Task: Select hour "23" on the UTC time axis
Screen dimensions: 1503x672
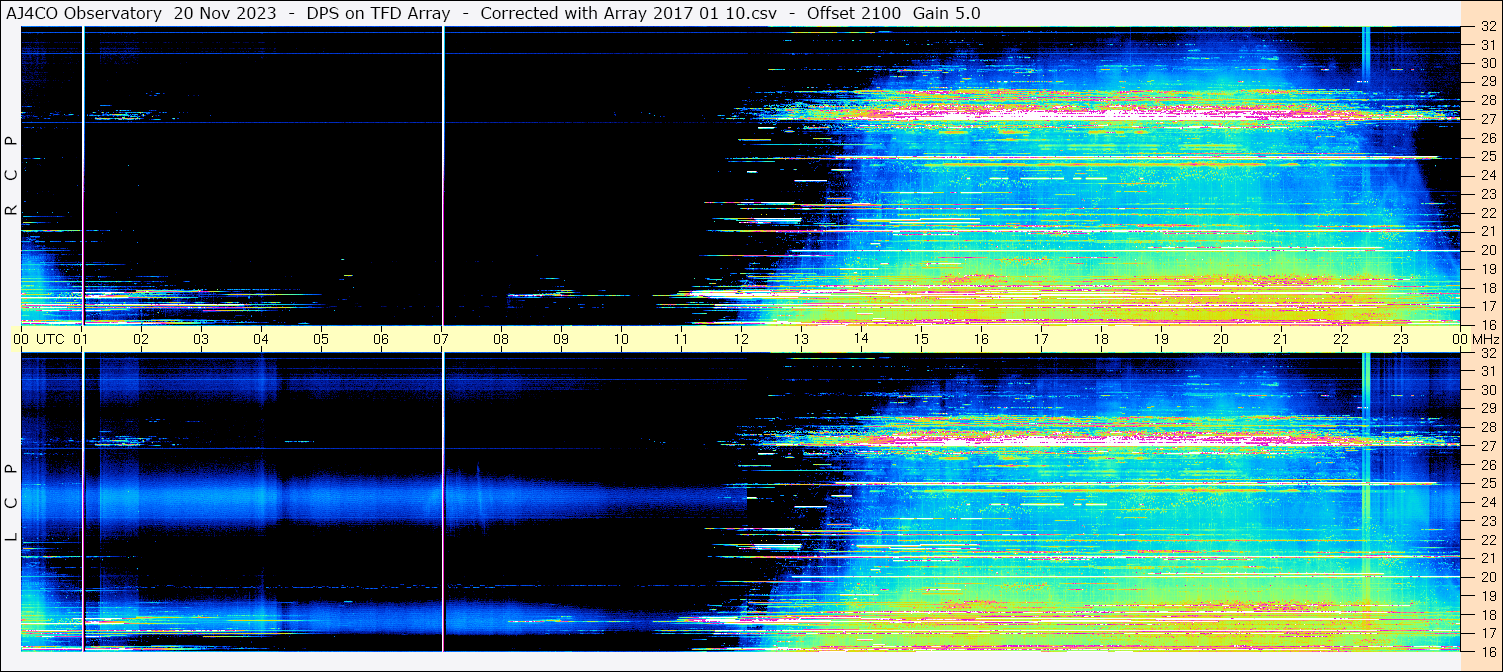Action: (x=1401, y=339)
